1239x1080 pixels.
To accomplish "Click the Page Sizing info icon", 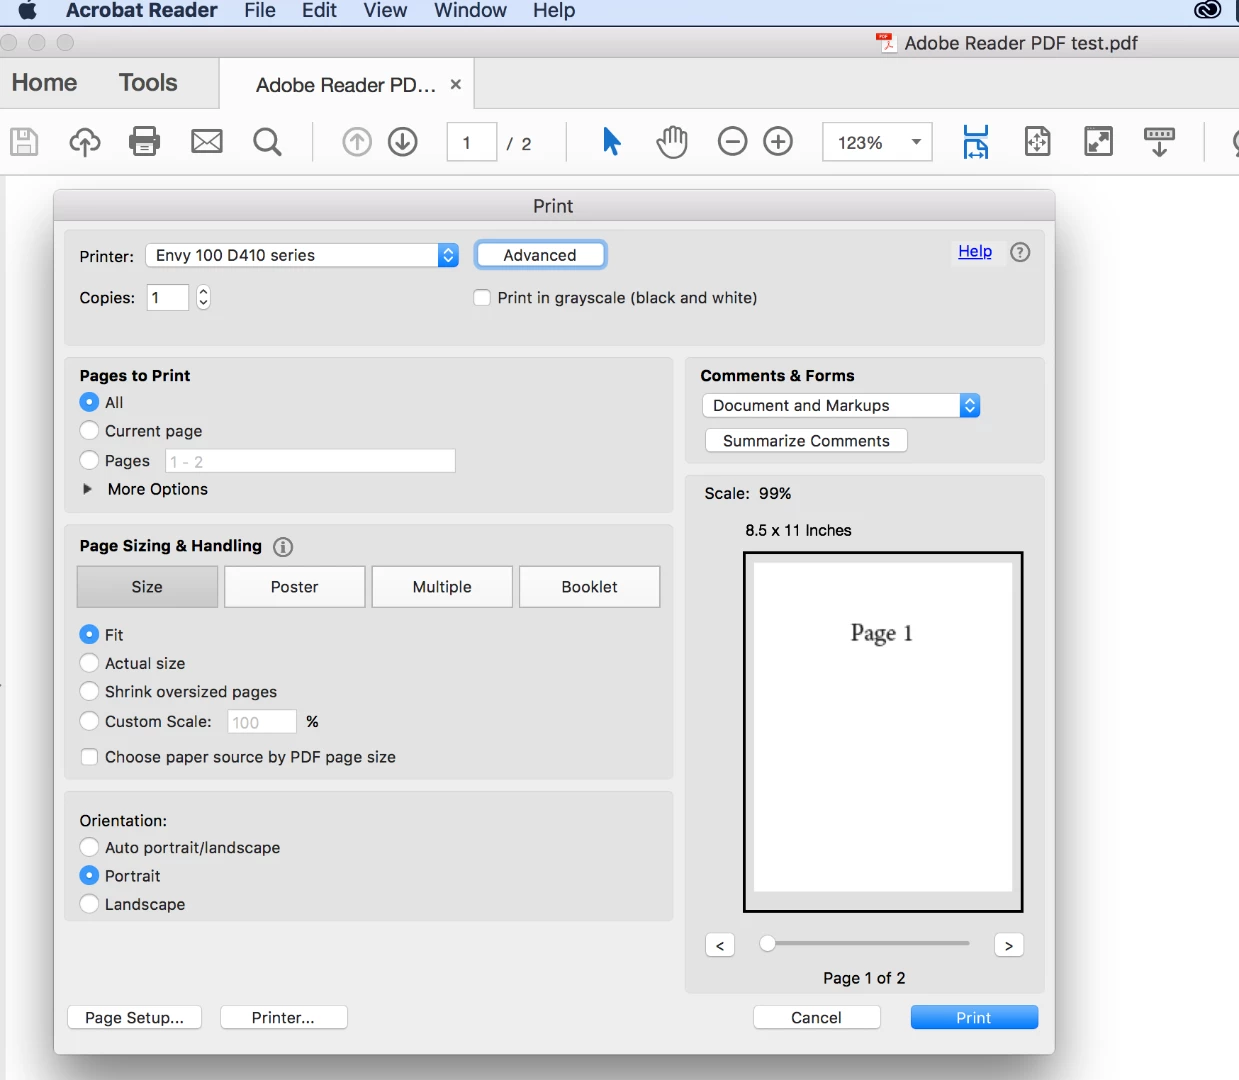I will pyautogui.click(x=283, y=546).
